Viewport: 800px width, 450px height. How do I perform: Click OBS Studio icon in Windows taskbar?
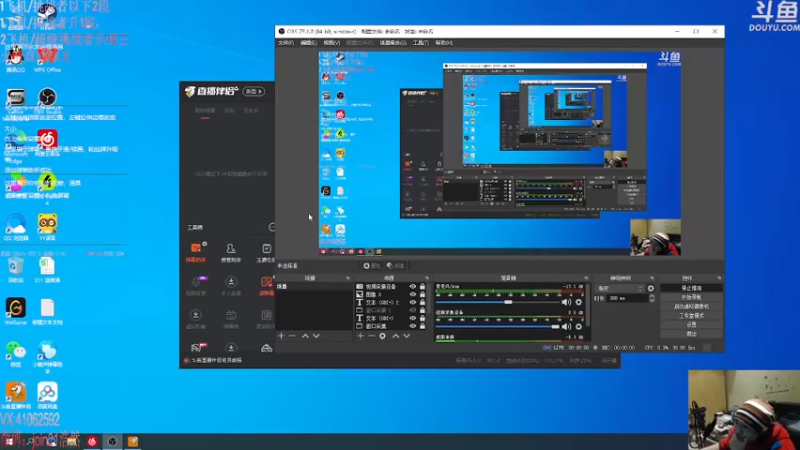point(112,441)
